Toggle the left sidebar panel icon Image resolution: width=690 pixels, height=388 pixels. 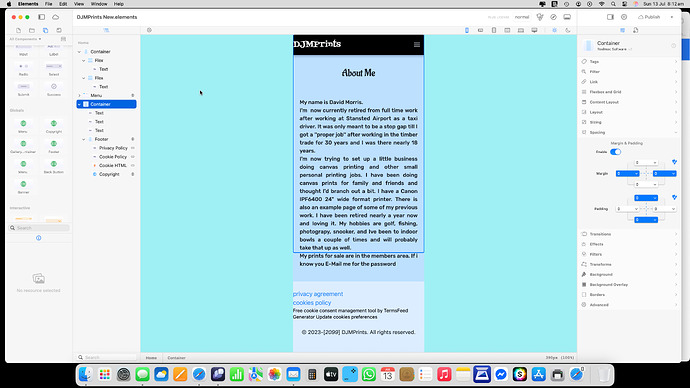pyautogui.click(x=41, y=17)
